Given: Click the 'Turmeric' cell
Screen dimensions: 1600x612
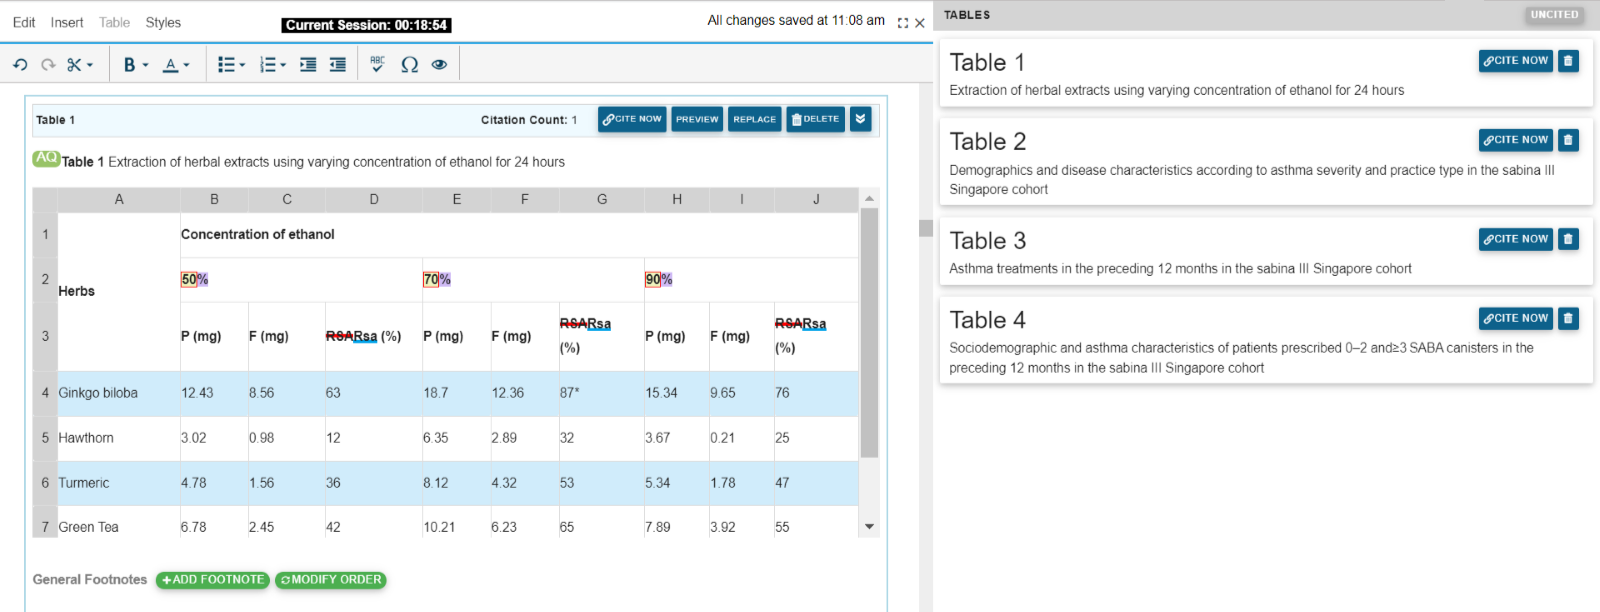Looking at the screenshot, I should click(119, 483).
